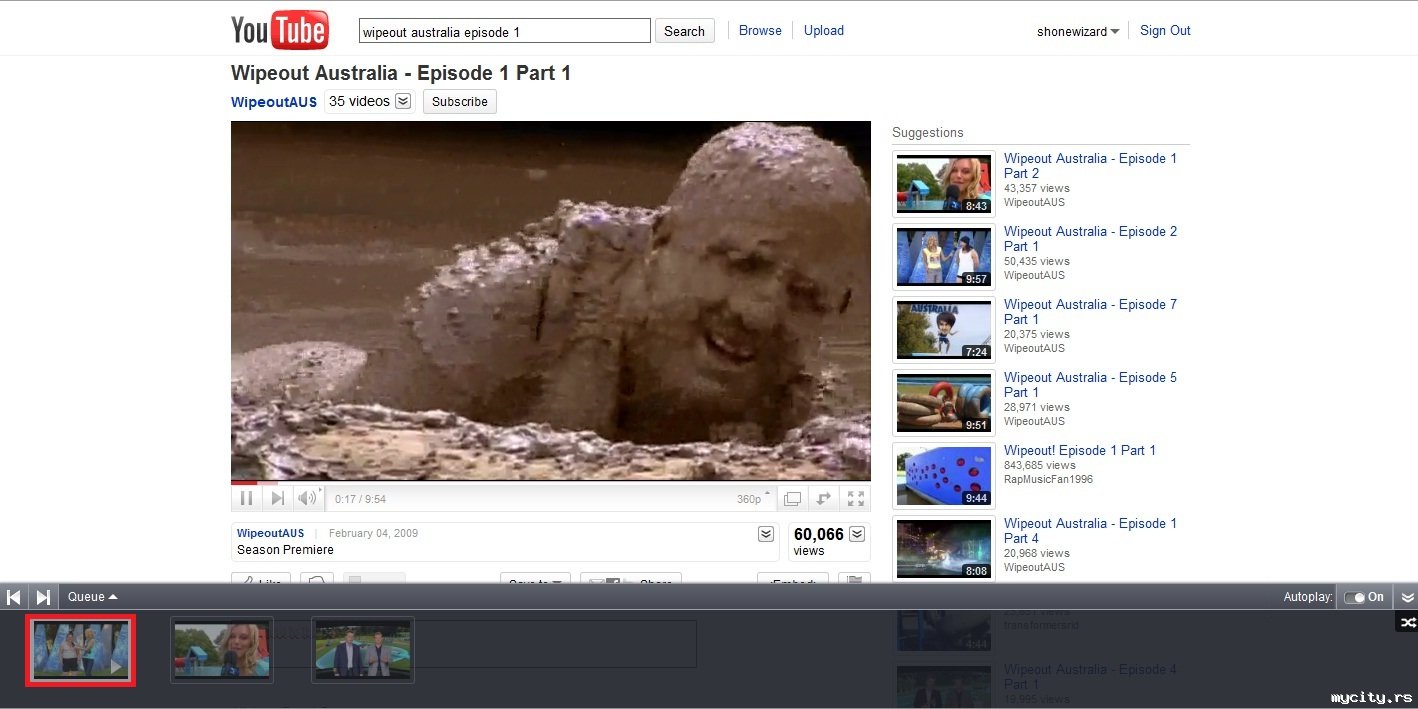The height and width of the screenshot is (709, 1418).
Task: Click the RapMusicFan1996 uploader name
Action: (x=1048, y=479)
